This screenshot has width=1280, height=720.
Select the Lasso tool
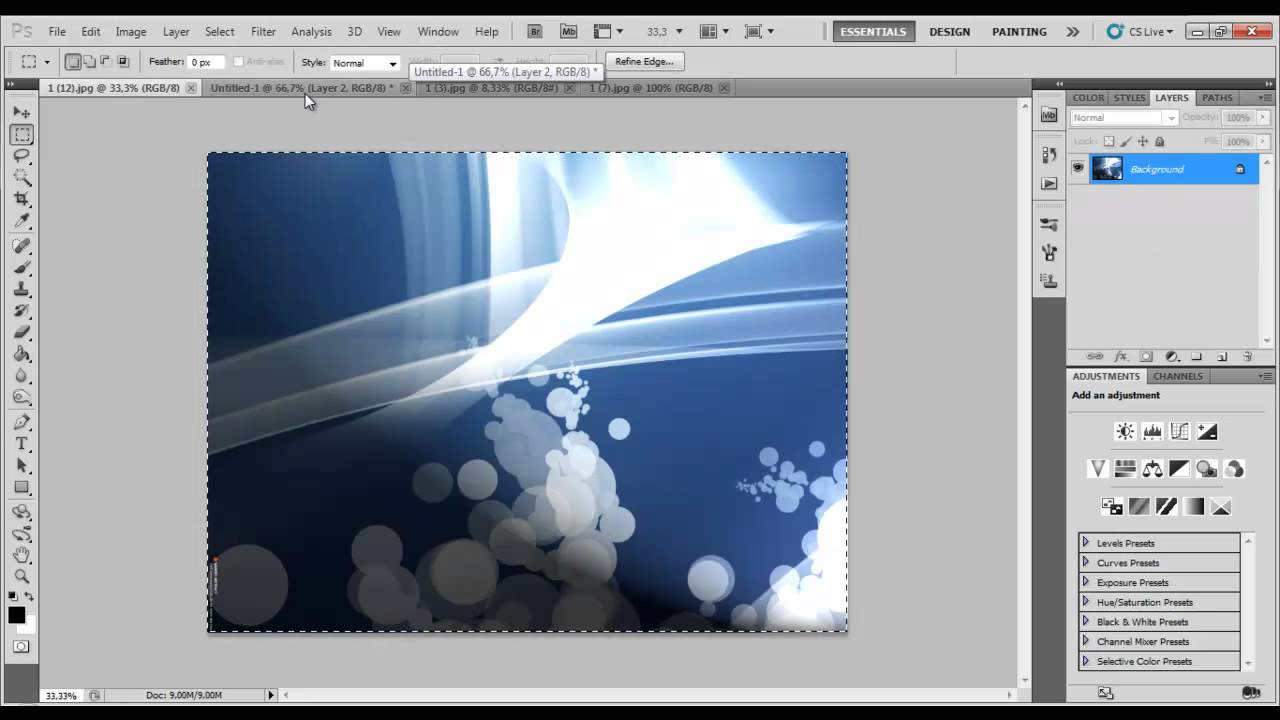coord(22,156)
